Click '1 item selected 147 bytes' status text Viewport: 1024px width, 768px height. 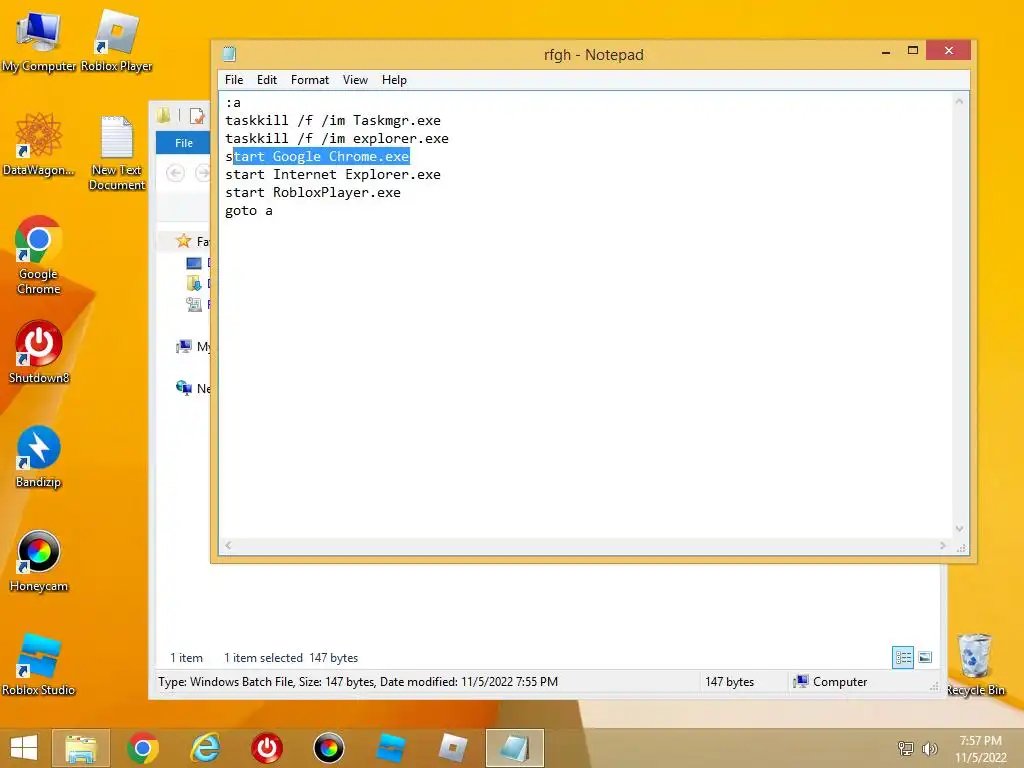(291, 658)
